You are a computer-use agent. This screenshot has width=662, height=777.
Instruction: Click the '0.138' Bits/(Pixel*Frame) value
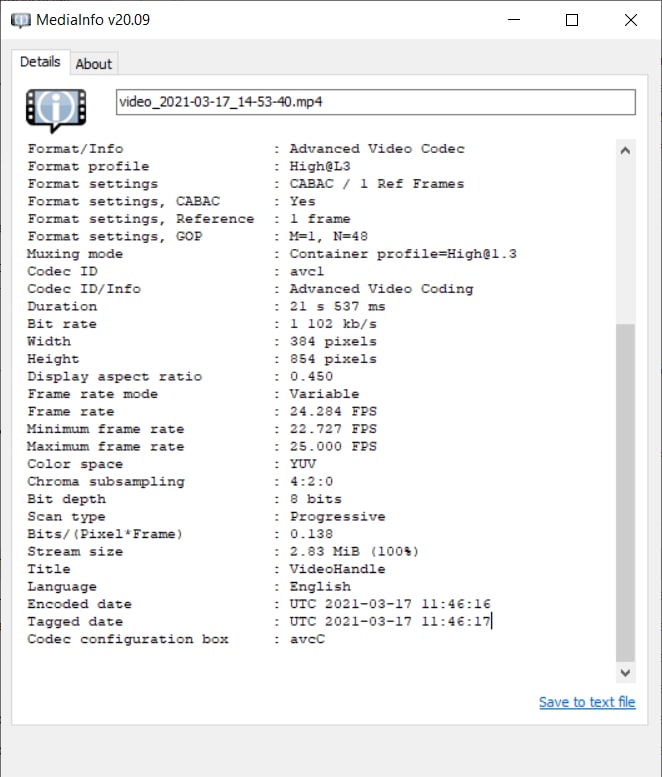click(311, 534)
